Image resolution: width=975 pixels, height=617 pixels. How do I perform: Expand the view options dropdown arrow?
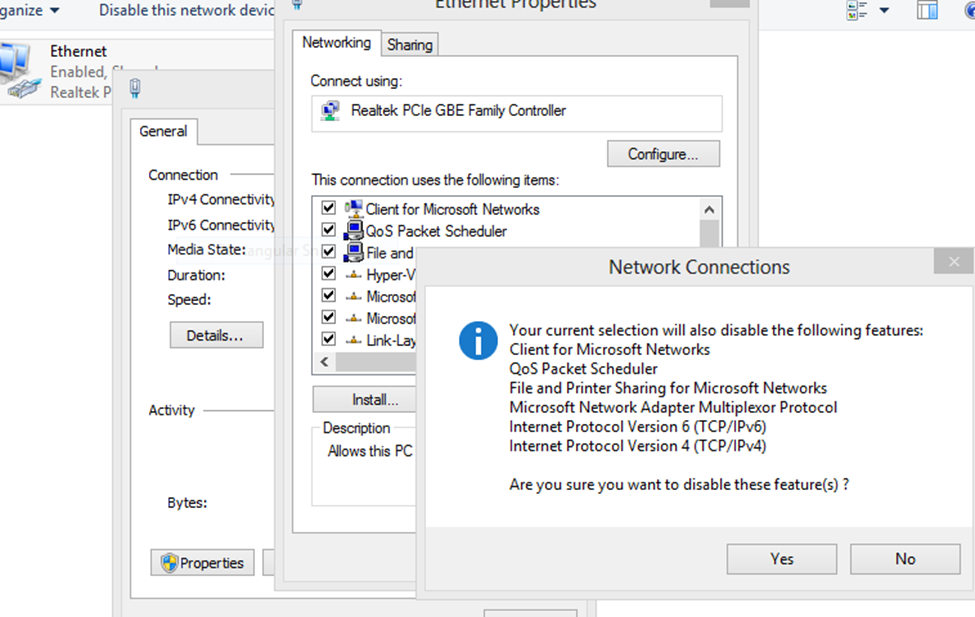pos(884,11)
